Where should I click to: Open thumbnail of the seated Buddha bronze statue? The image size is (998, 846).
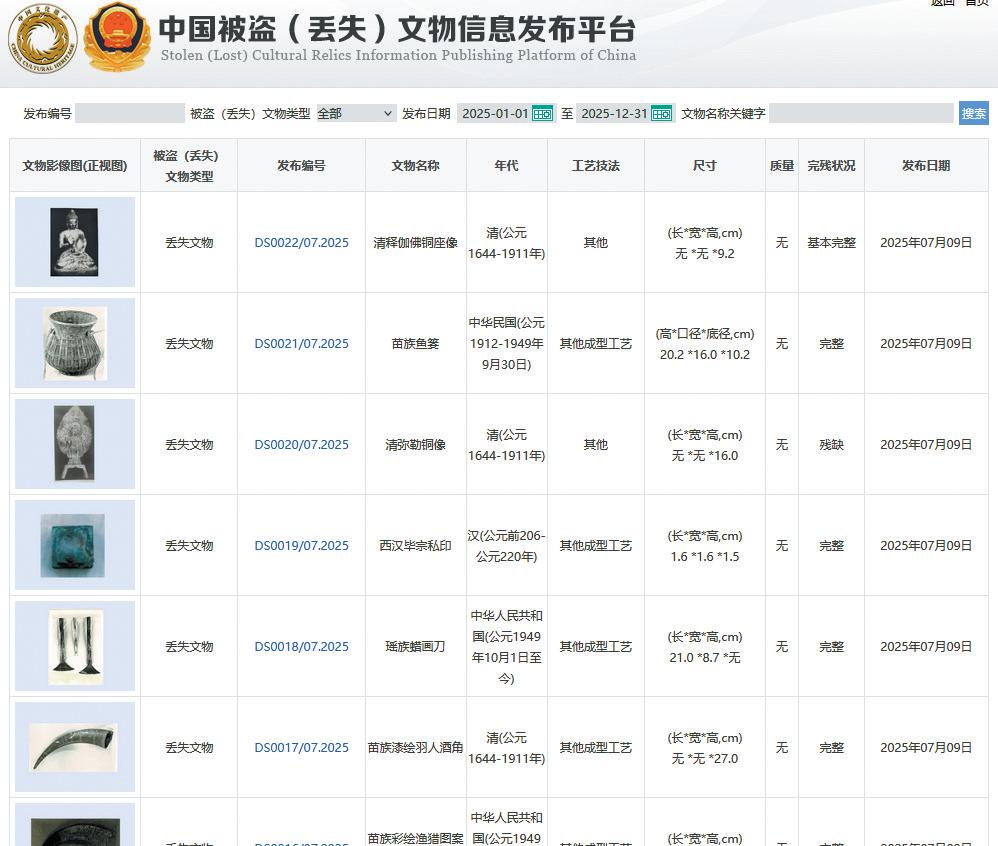click(74, 242)
